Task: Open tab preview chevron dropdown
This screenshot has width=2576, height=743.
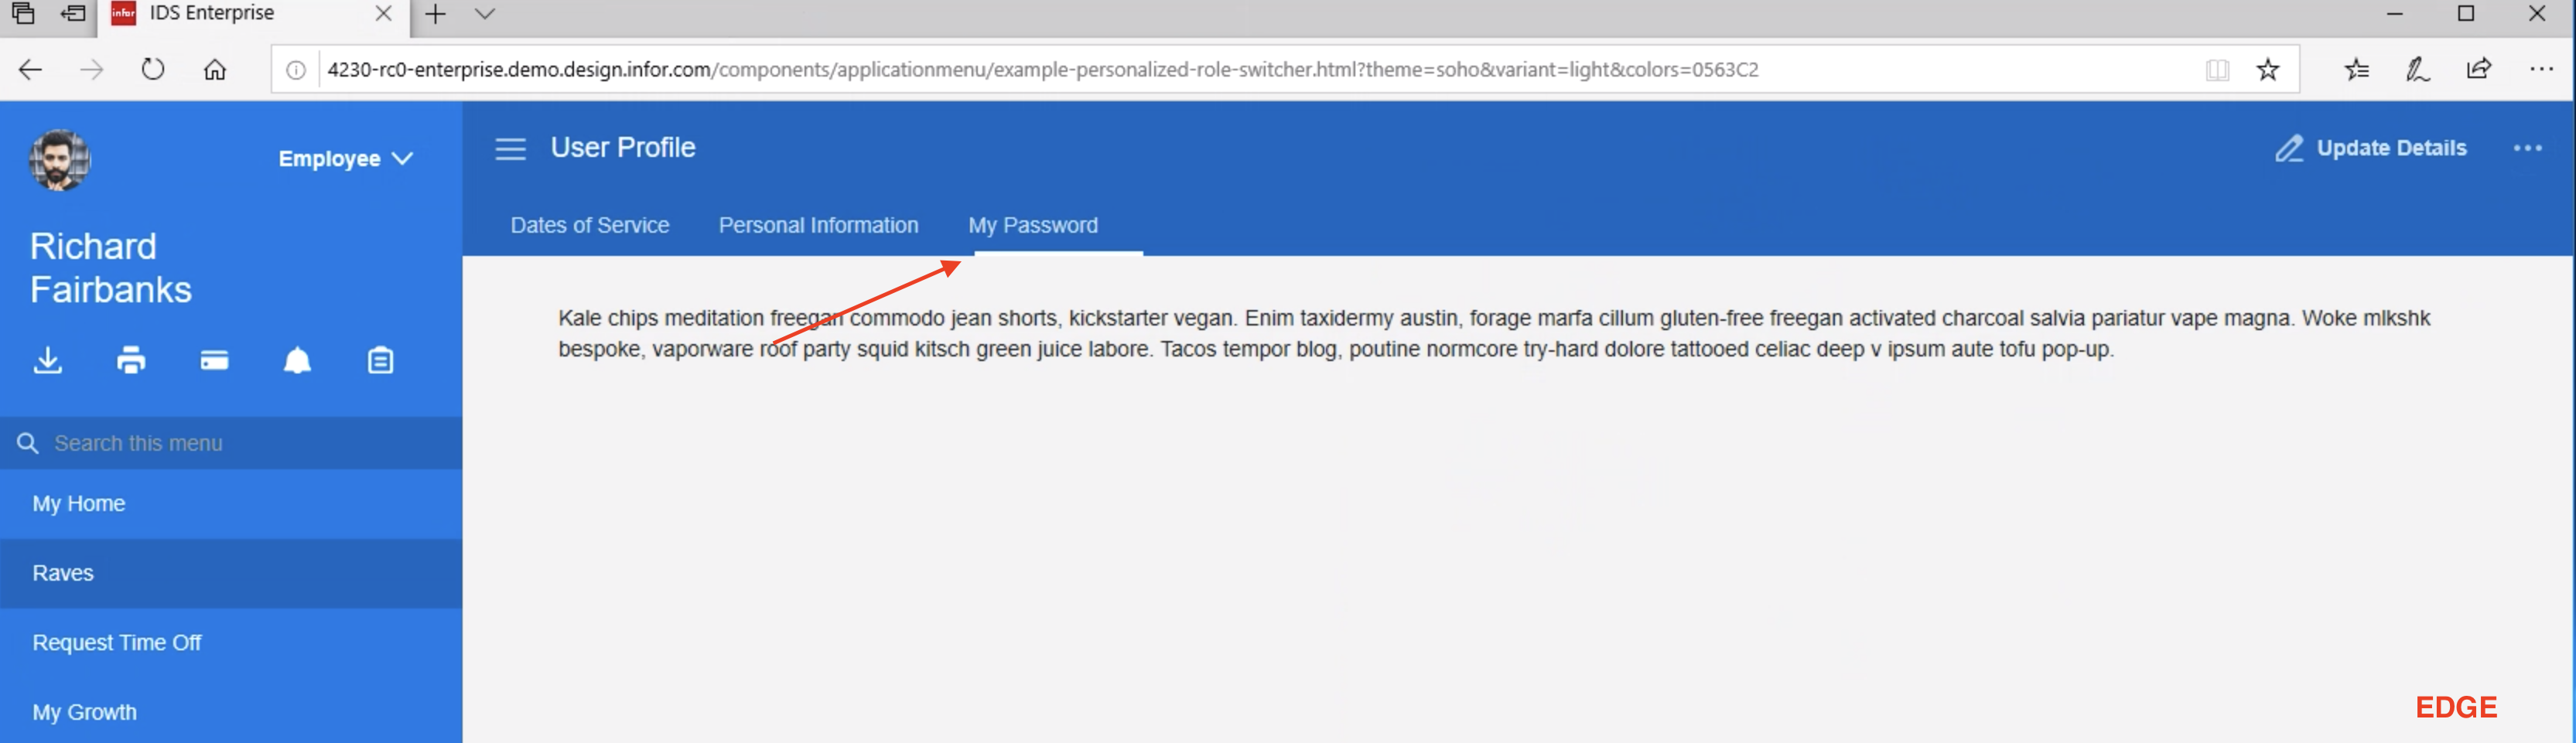Action: pyautogui.click(x=485, y=14)
